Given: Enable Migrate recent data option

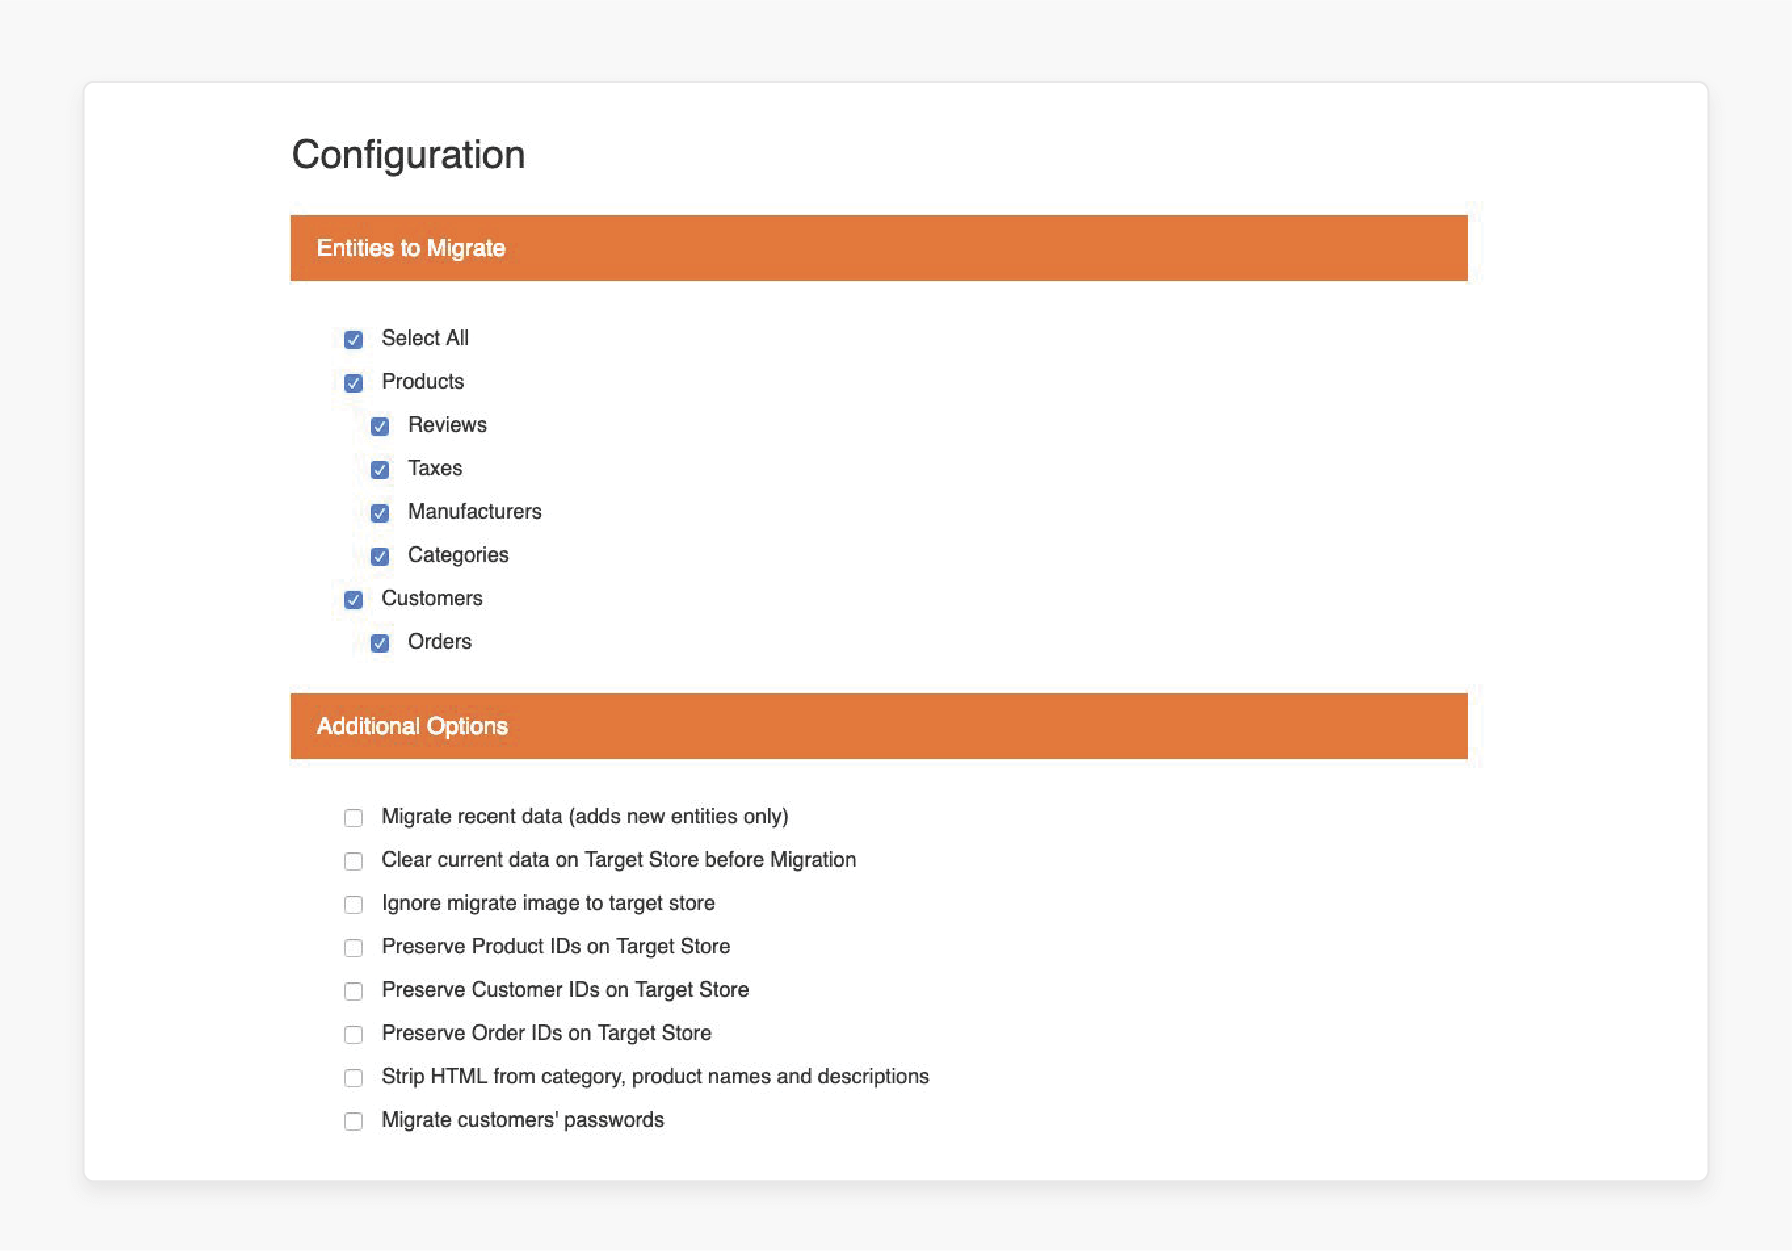Looking at the screenshot, I should coord(353,818).
